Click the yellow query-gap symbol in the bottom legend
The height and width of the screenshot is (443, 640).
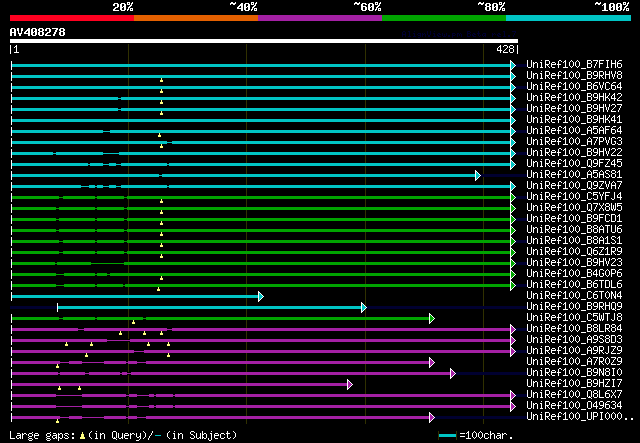82,436
